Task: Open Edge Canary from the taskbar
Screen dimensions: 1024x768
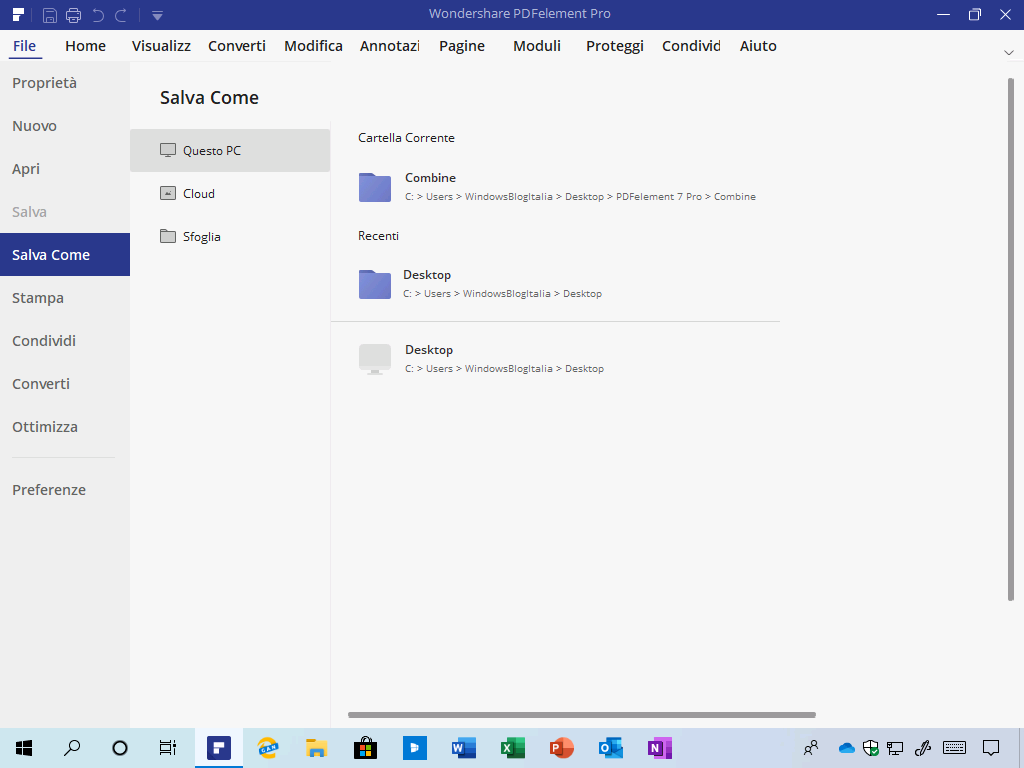Action: click(268, 748)
